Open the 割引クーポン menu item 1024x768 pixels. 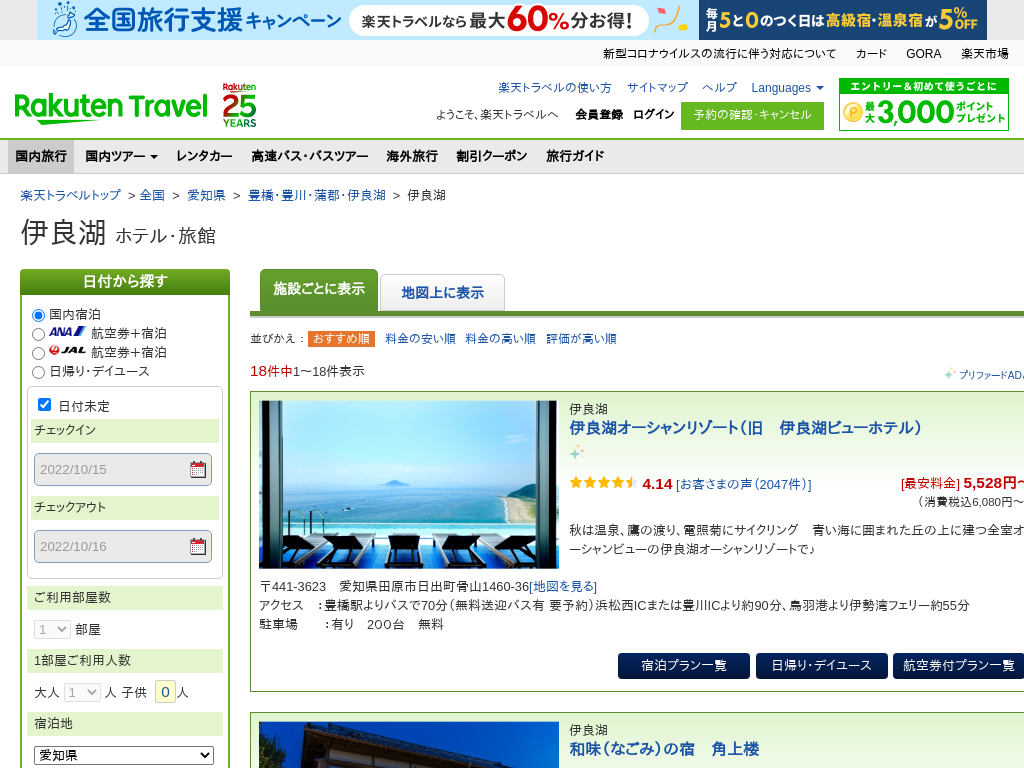pyautogui.click(x=492, y=156)
